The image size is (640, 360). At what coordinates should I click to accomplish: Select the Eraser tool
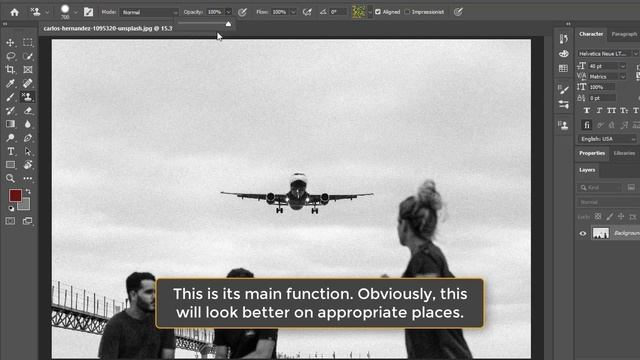pos(28,111)
